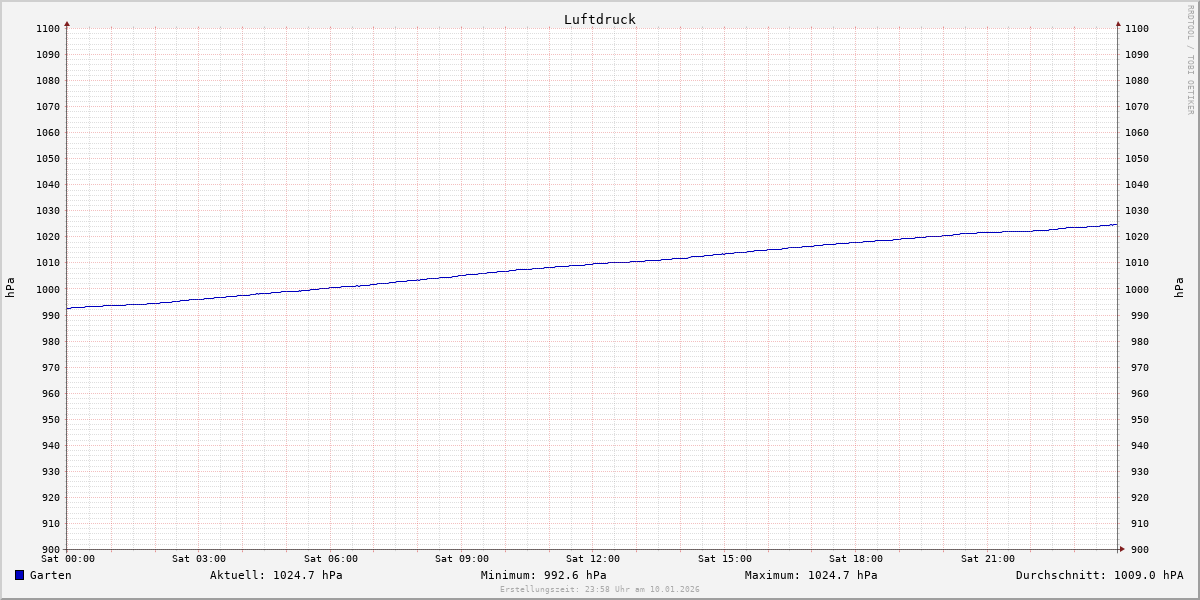Click the Sat 06:00 time axis label
The image size is (1200, 600).
point(331,559)
